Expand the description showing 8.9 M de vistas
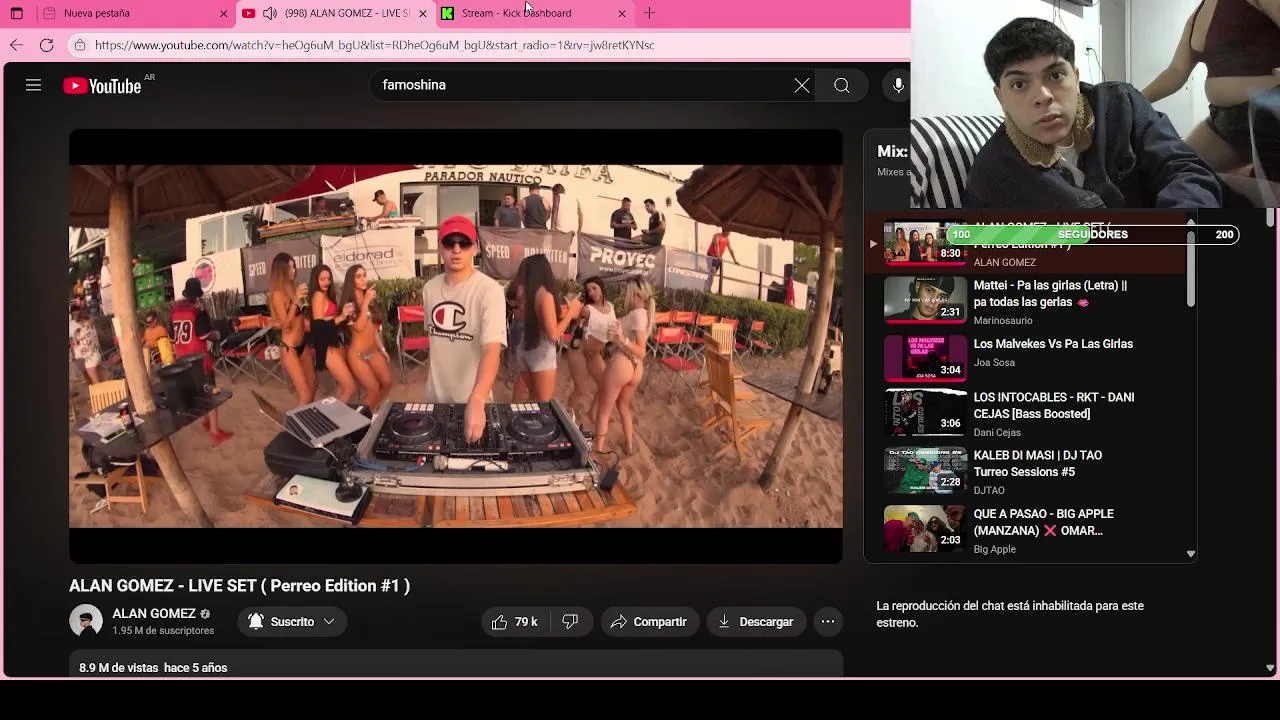 coord(456,666)
